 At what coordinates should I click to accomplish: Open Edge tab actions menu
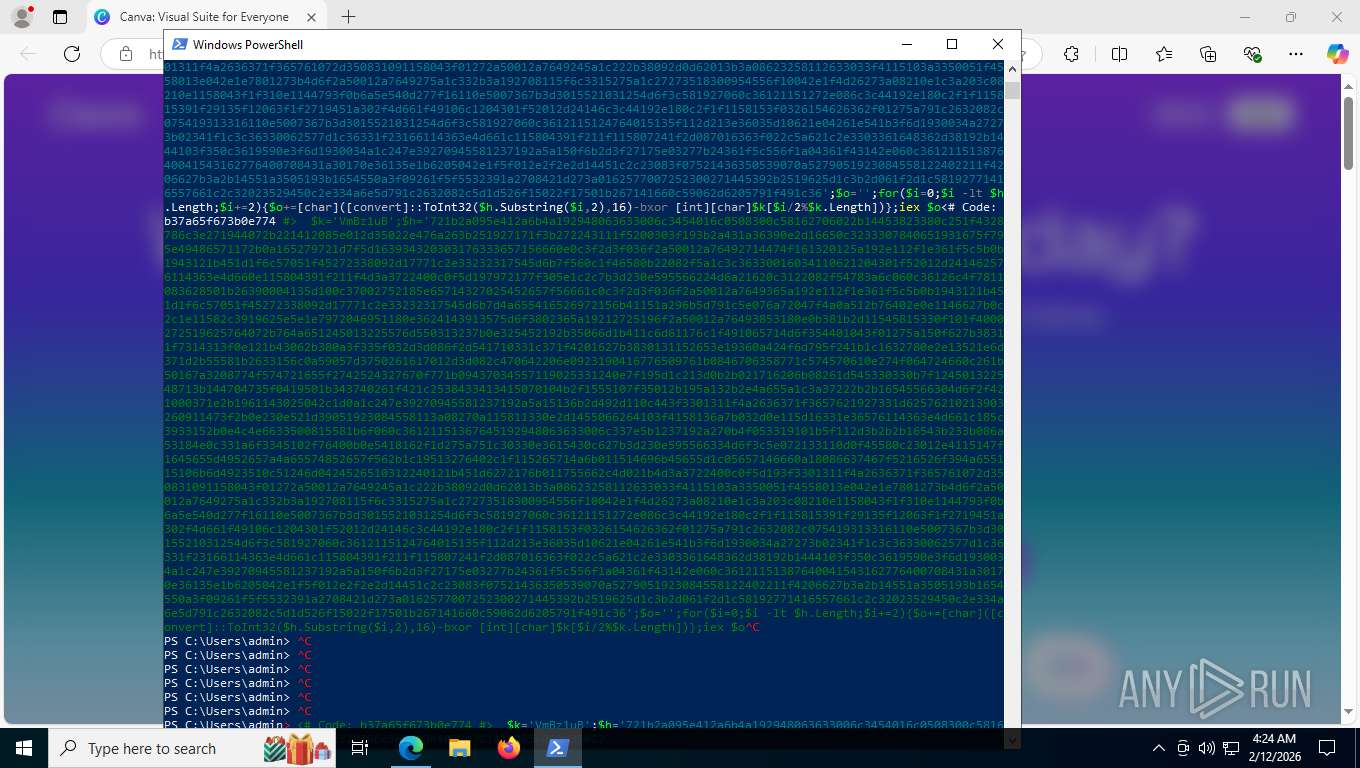60,17
